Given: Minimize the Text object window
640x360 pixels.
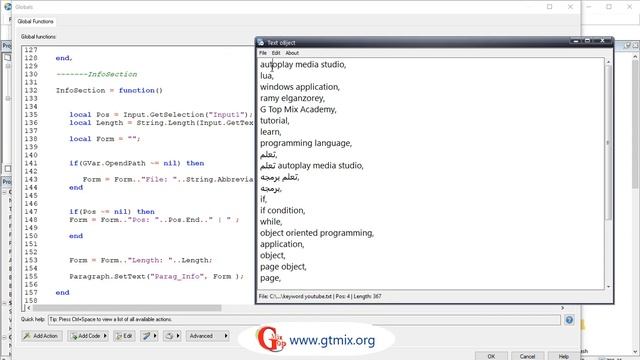Looking at the screenshot, I should coord(576,41).
